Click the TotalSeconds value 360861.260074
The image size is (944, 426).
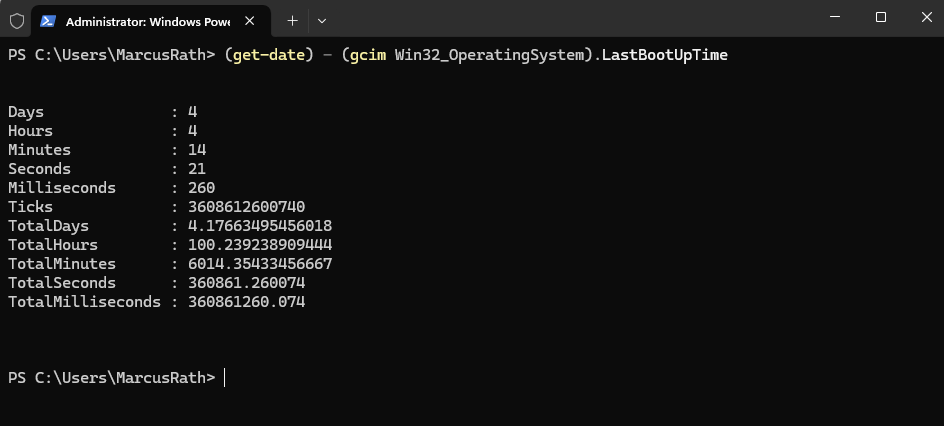tap(247, 283)
